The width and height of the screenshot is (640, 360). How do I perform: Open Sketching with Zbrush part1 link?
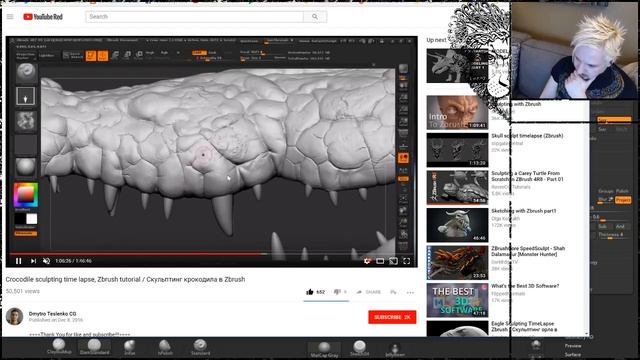click(x=524, y=211)
